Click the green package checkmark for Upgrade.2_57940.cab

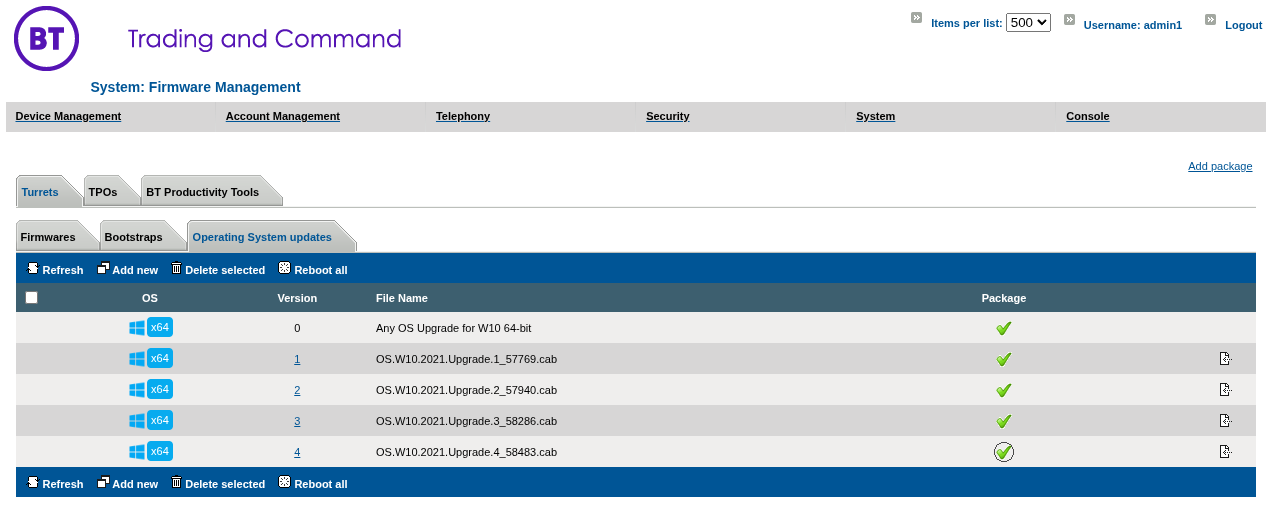pos(1004,390)
